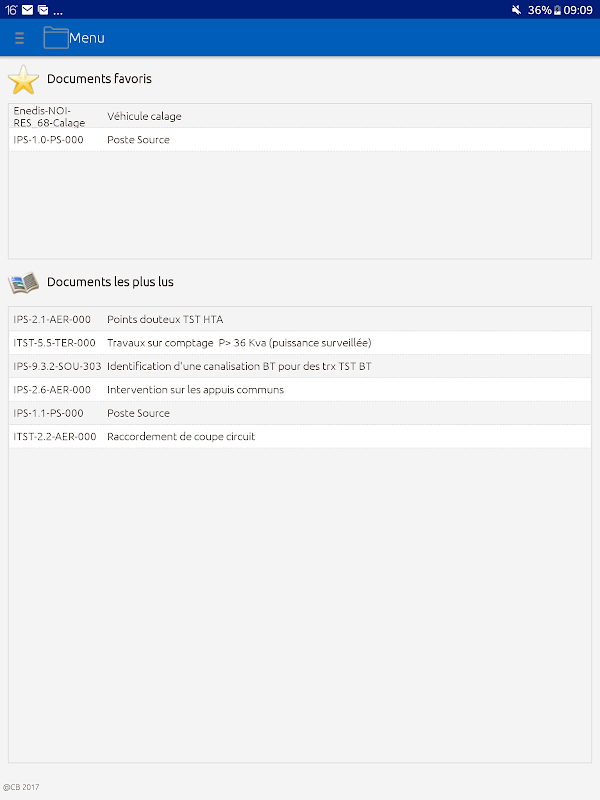
Task: Open Véhicule calage favorite document
Action: click(x=144, y=116)
